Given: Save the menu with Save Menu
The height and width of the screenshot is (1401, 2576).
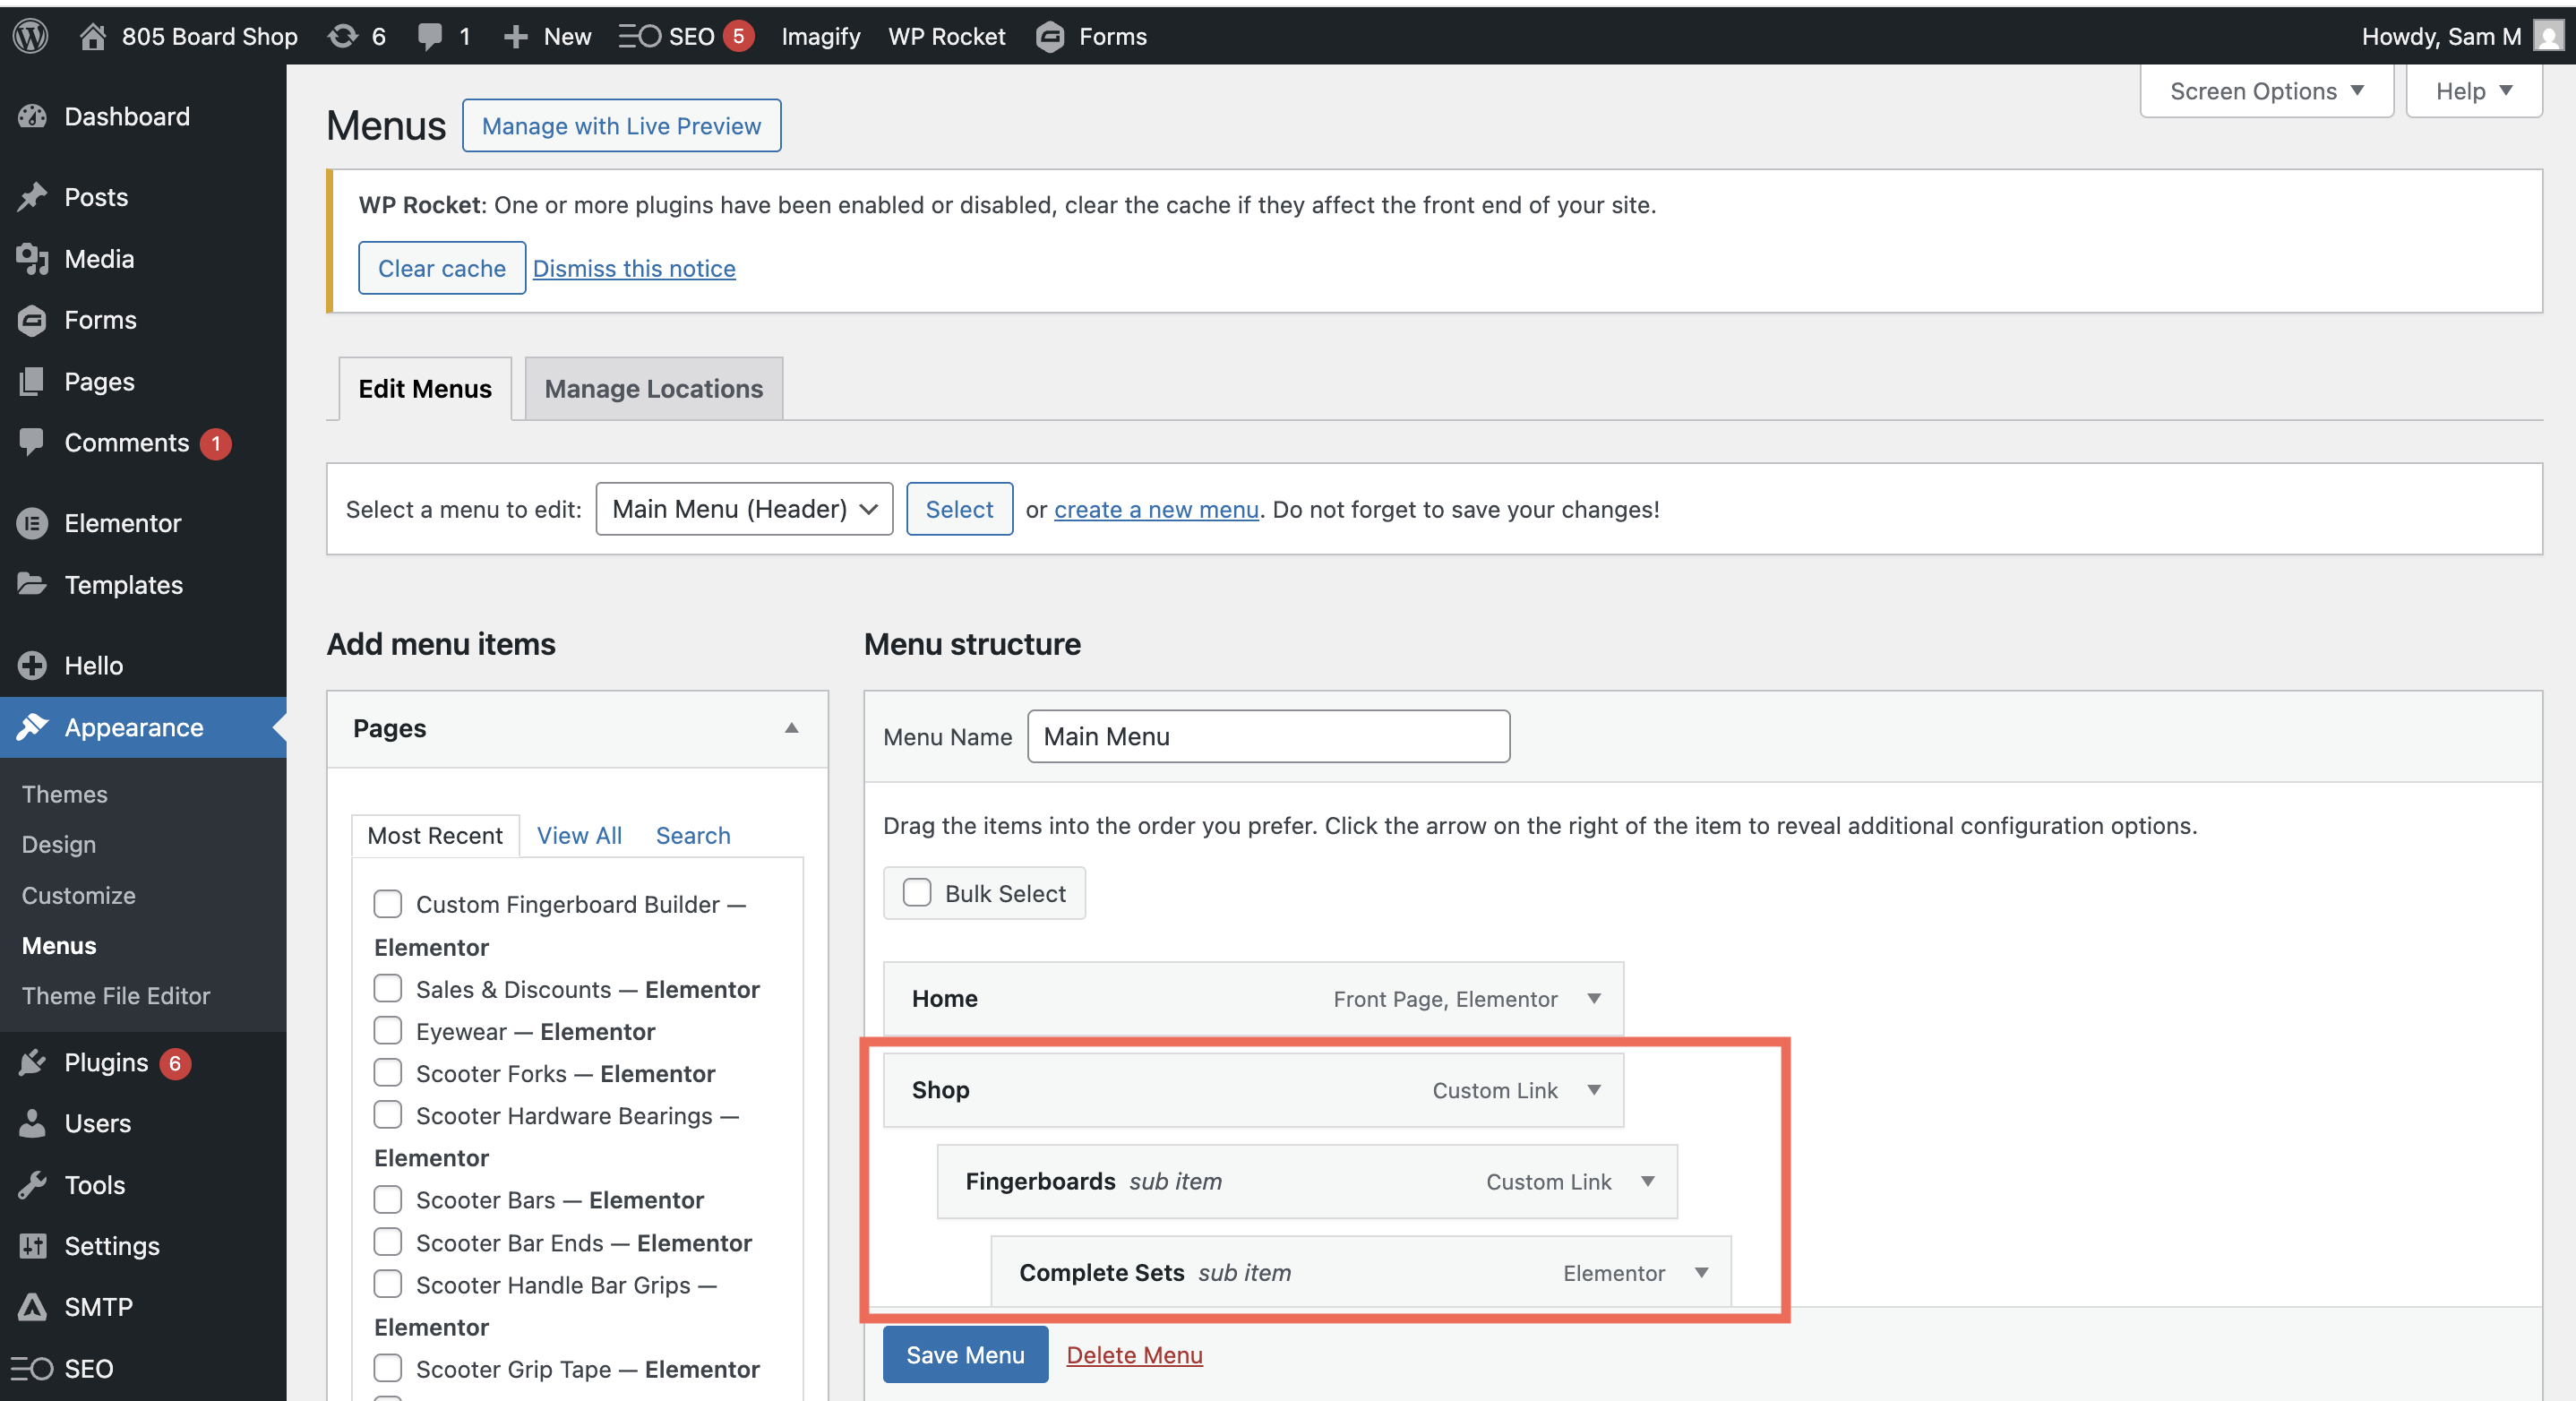Looking at the screenshot, I should [965, 1355].
